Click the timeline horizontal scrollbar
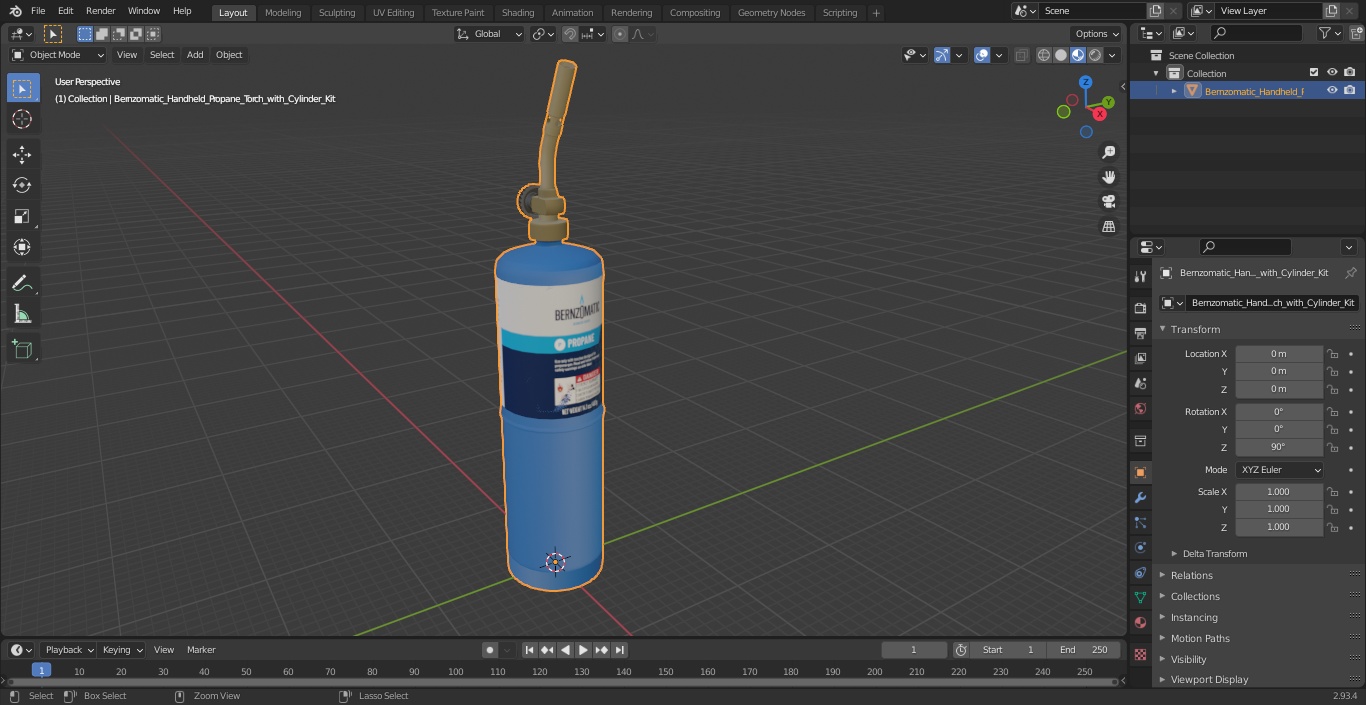1366x705 pixels. pyautogui.click(x=563, y=682)
